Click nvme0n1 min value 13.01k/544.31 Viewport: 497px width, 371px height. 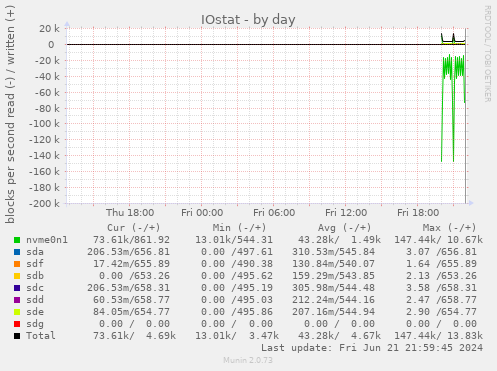(x=234, y=240)
